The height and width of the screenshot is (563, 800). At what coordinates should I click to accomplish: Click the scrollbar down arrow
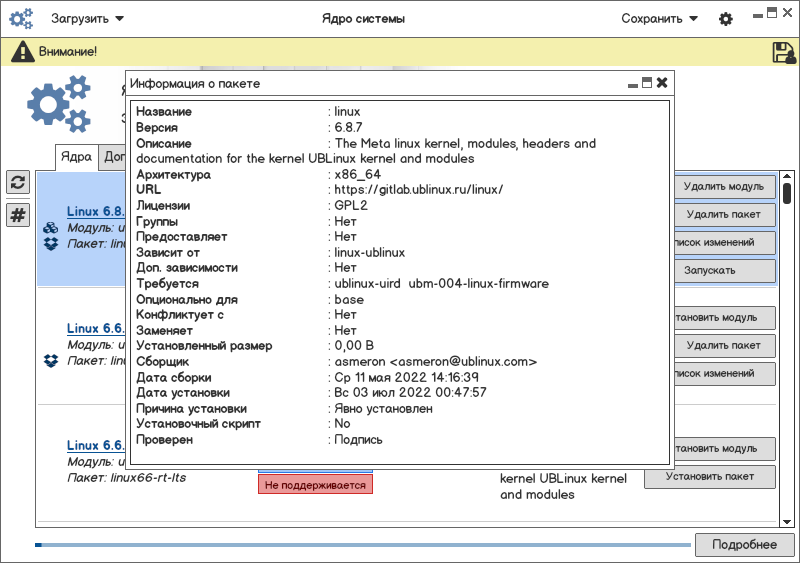pos(787,522)
